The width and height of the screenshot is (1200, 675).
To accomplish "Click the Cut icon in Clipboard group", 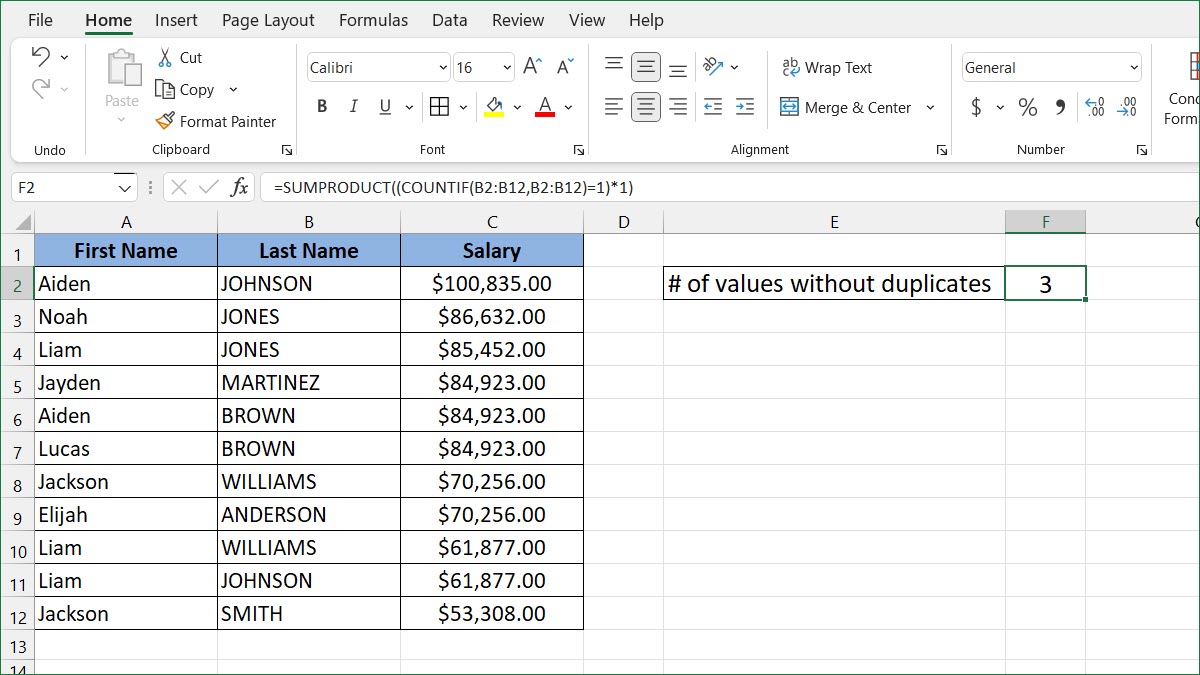I will click(166, 57).
